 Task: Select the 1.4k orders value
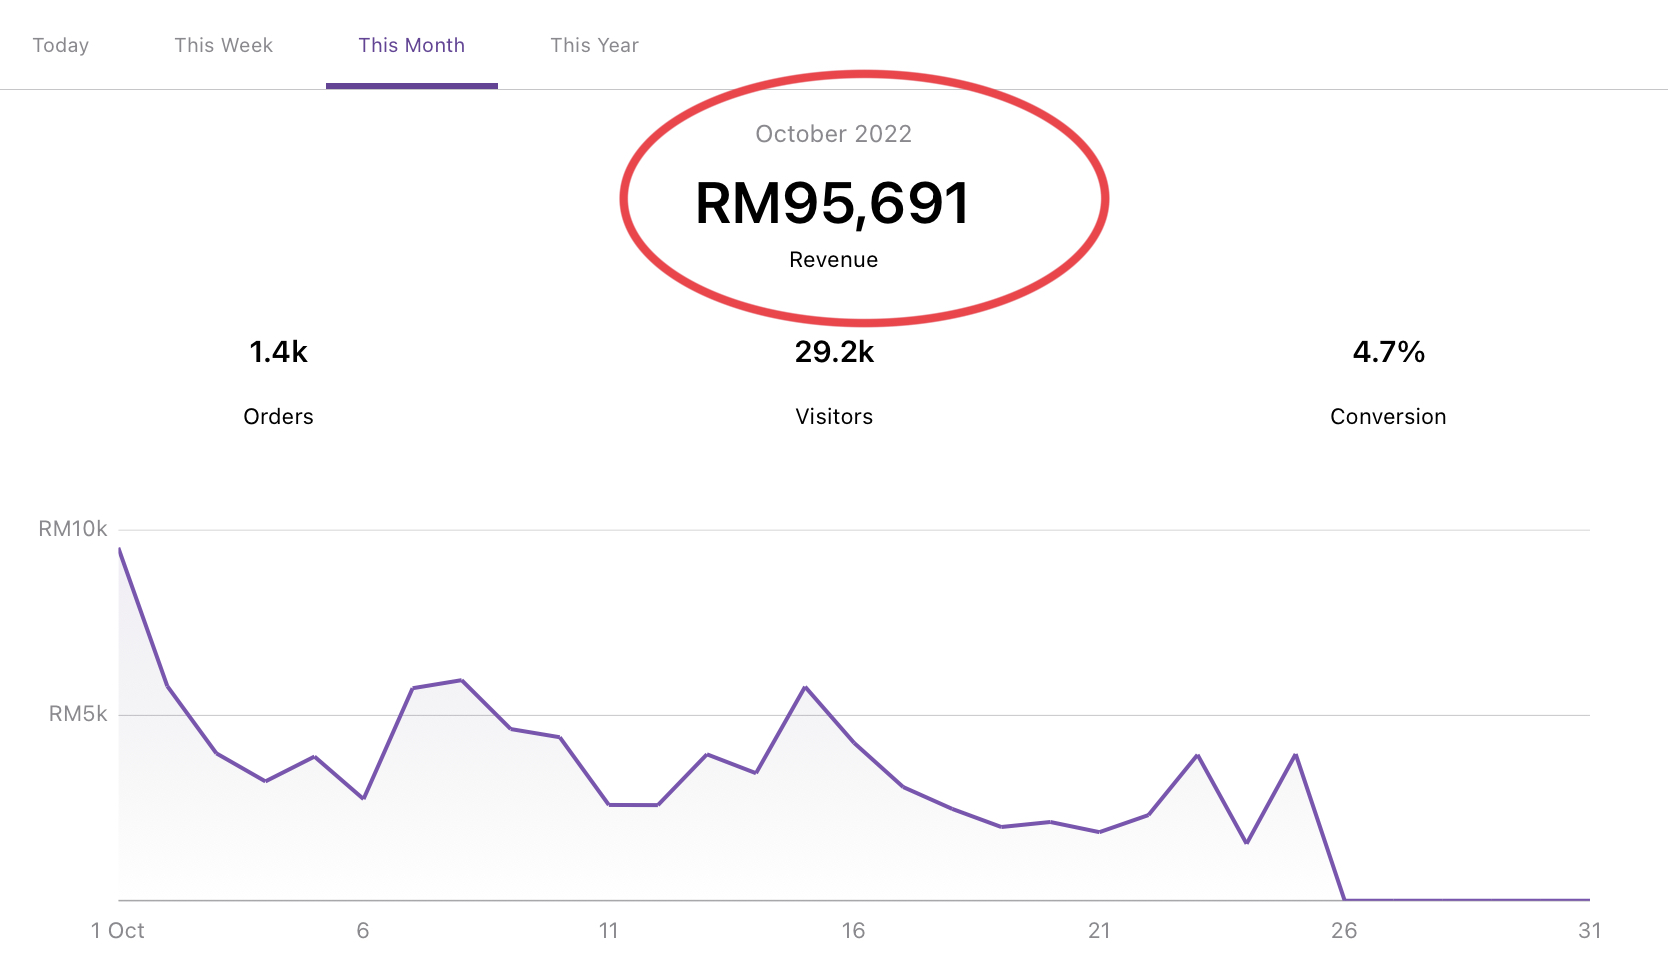(x=278, y=352)
